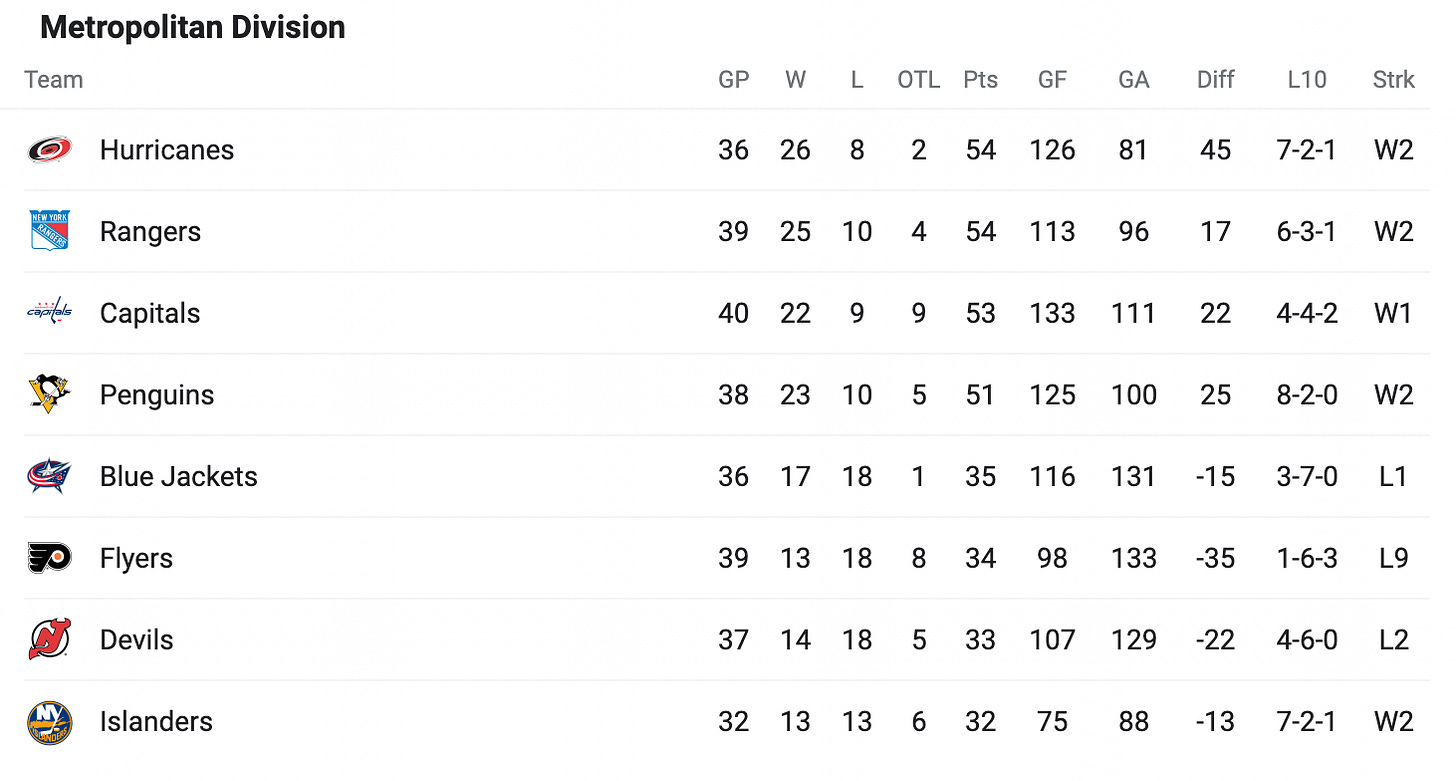Click the Flyers L9 streak value
The width and height of the screenshot is (1456, 781).
pyautogui.click(x=1394, y=558)
